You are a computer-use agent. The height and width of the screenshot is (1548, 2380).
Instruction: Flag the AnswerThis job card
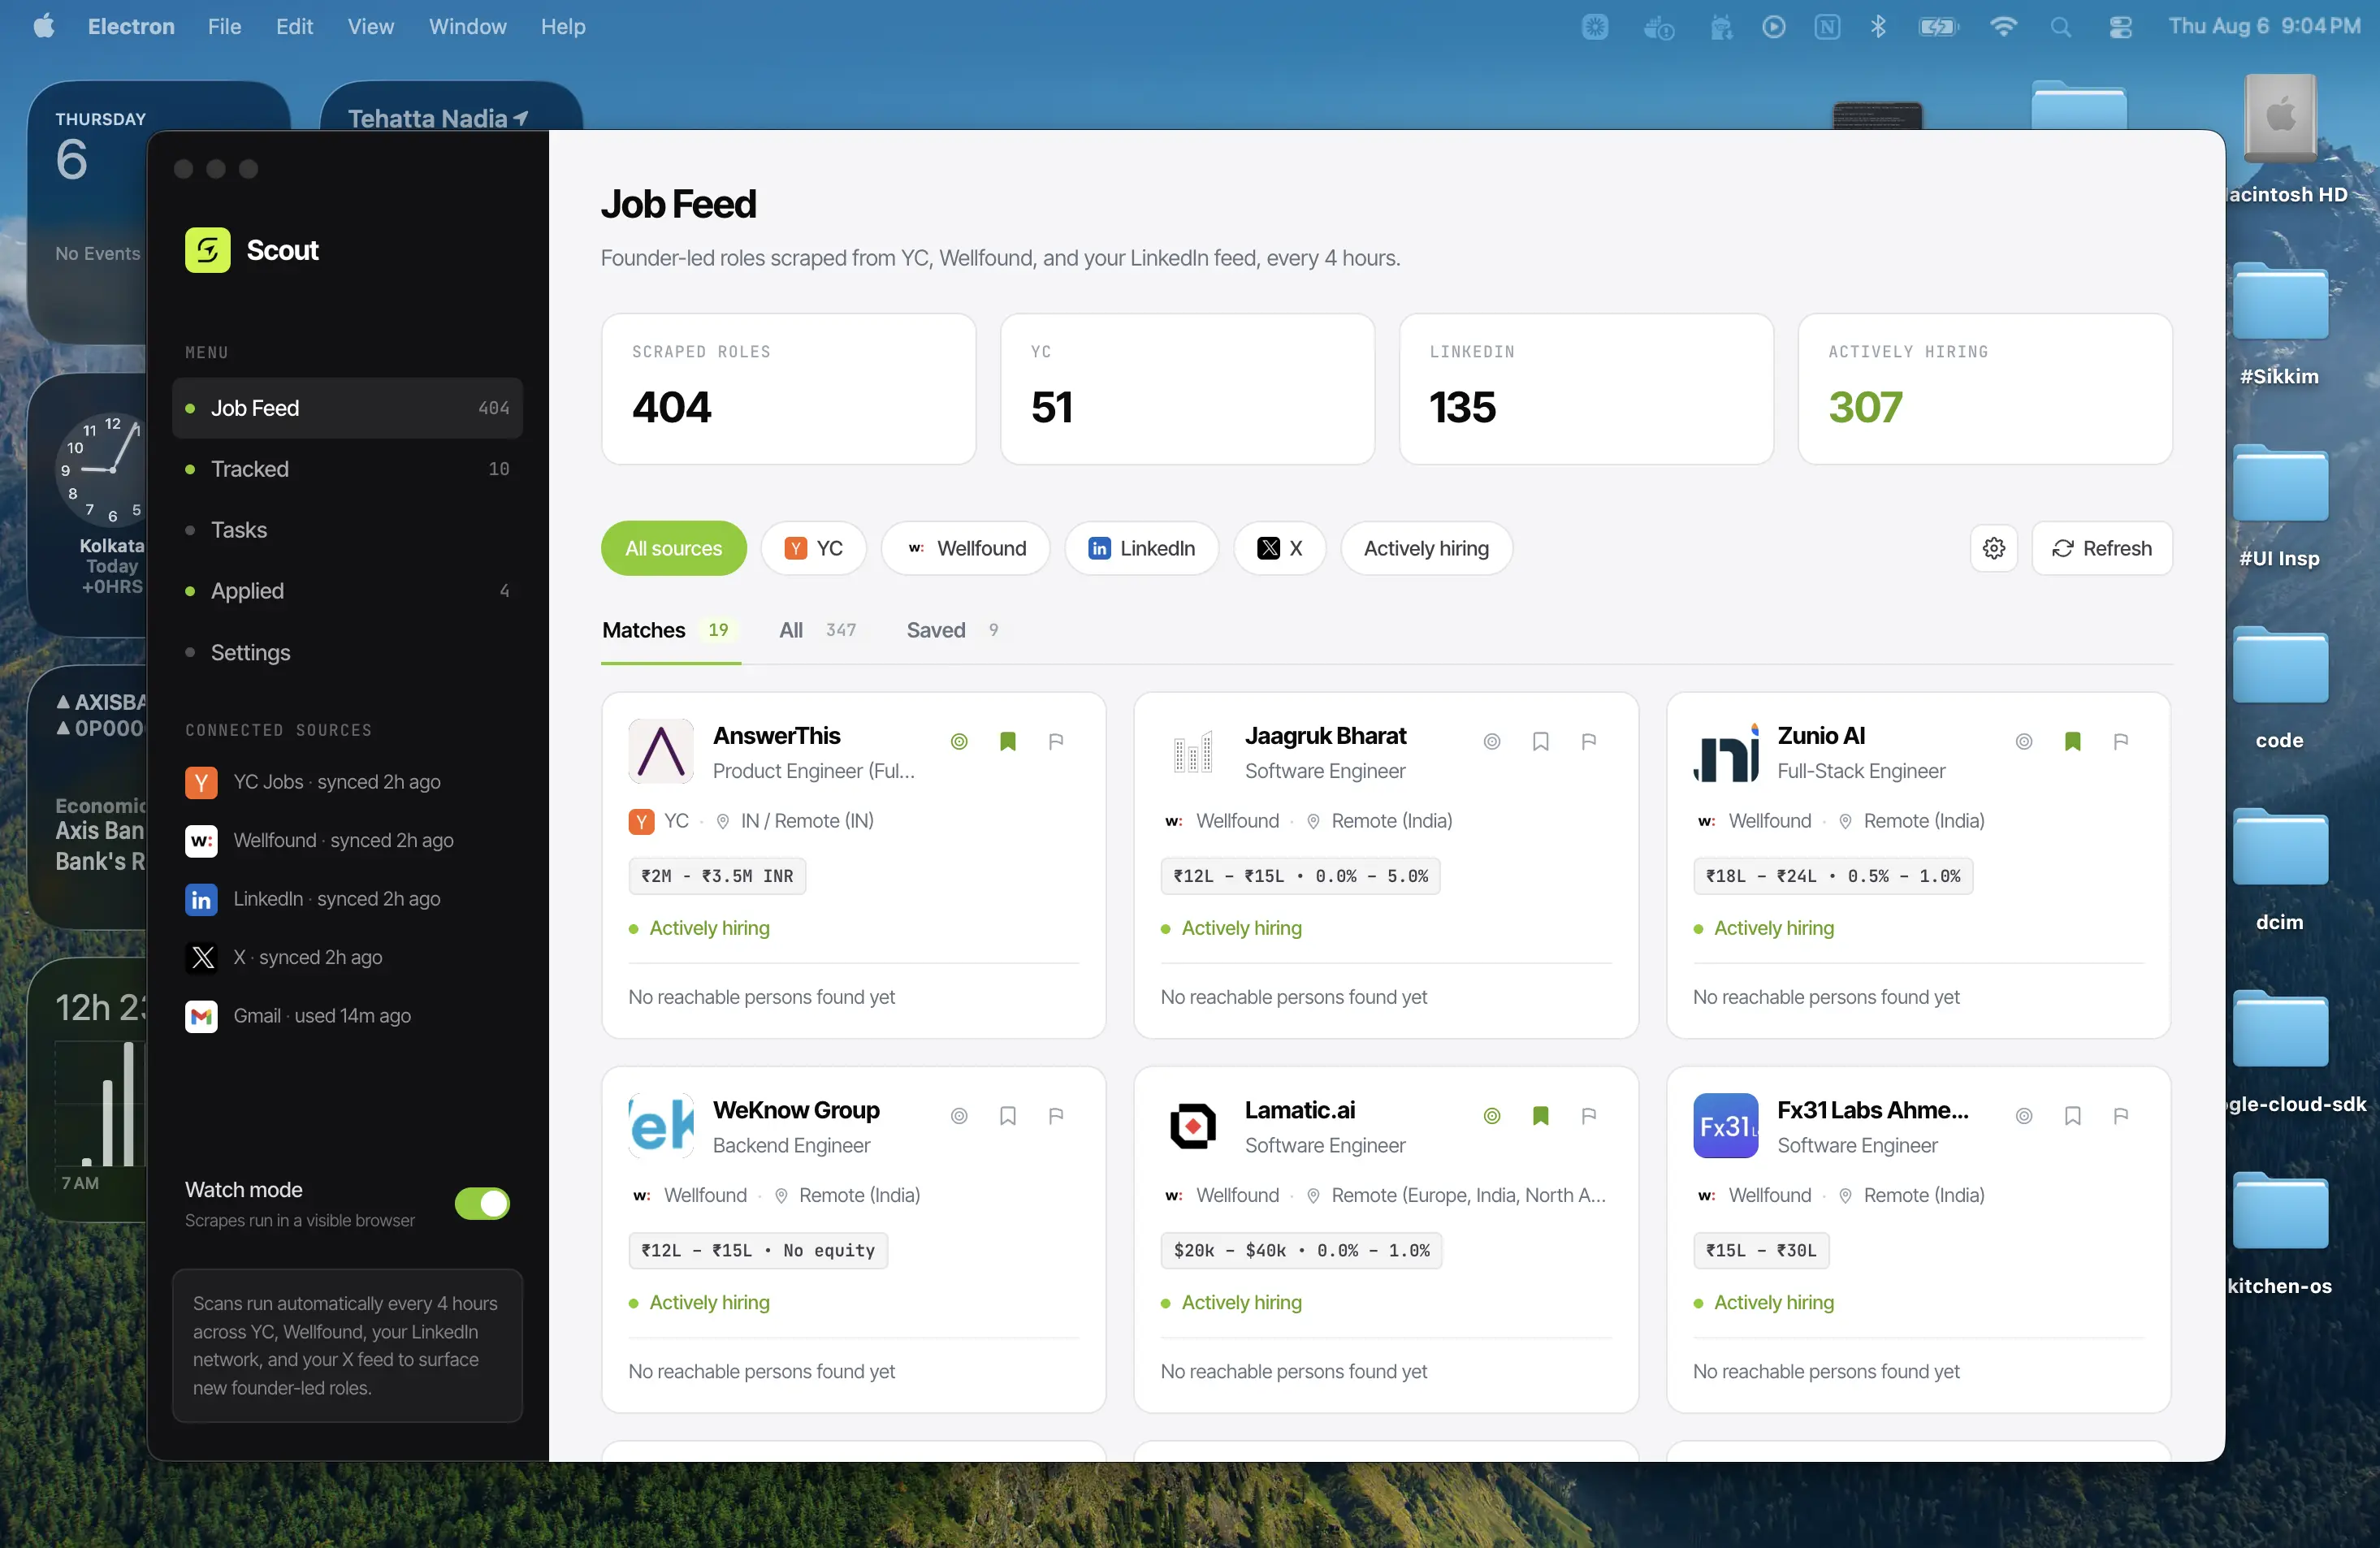(x=1056, y=741)
